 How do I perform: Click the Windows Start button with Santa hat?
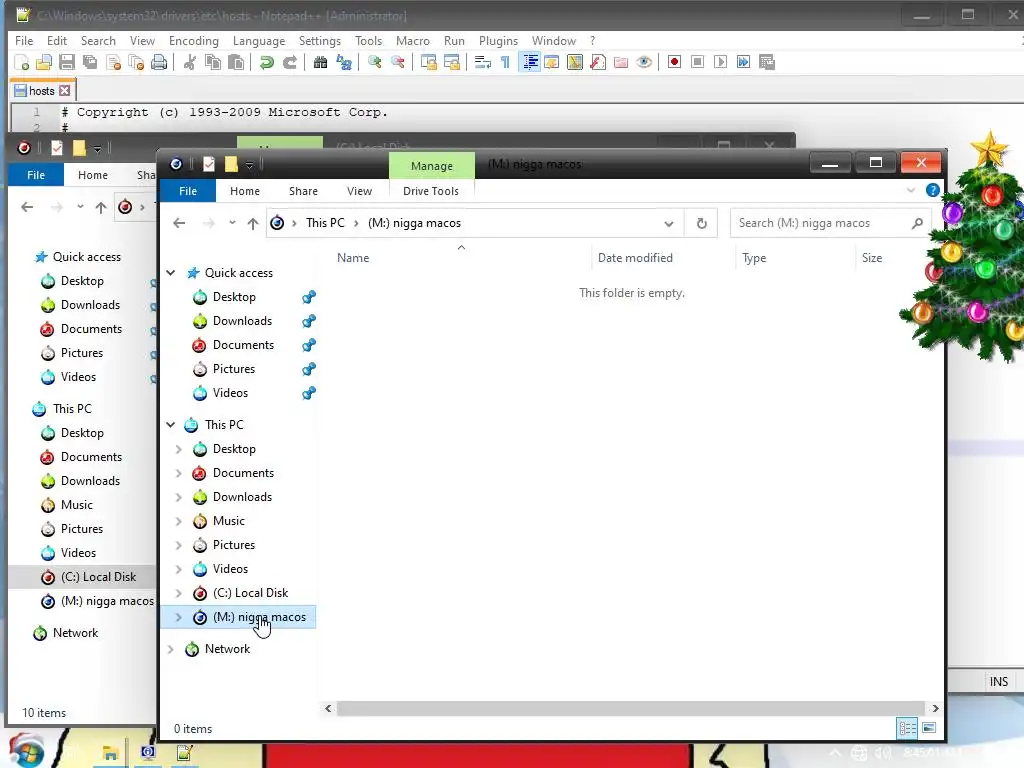tap(25, 751)
